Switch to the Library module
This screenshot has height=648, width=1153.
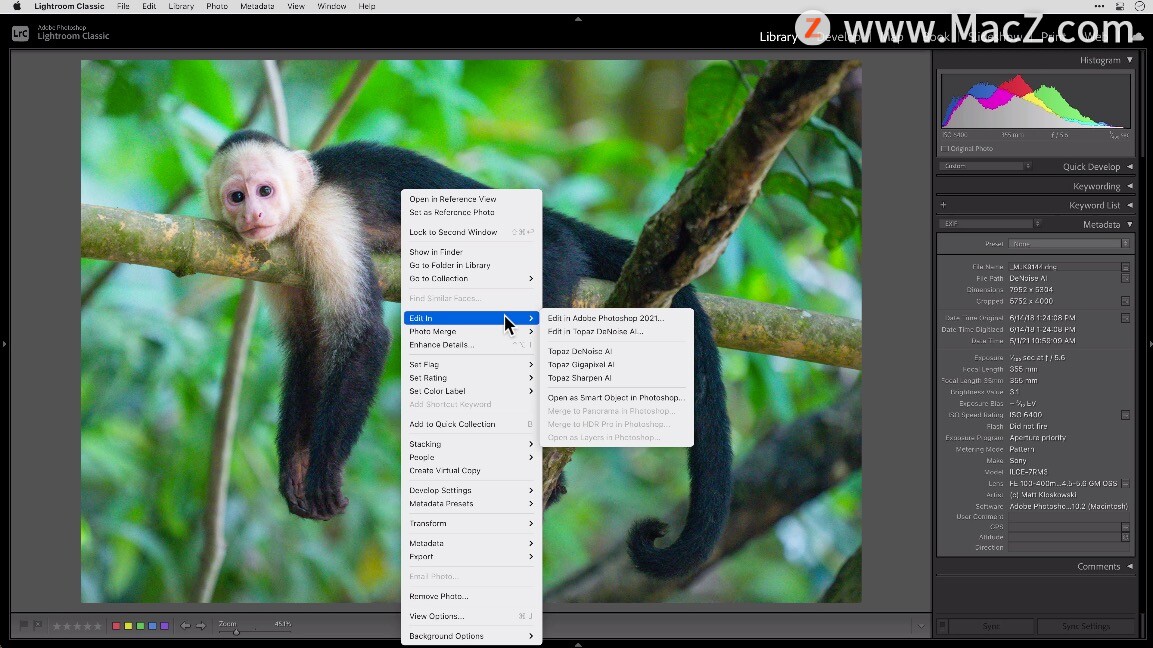[x=778, y=37]
